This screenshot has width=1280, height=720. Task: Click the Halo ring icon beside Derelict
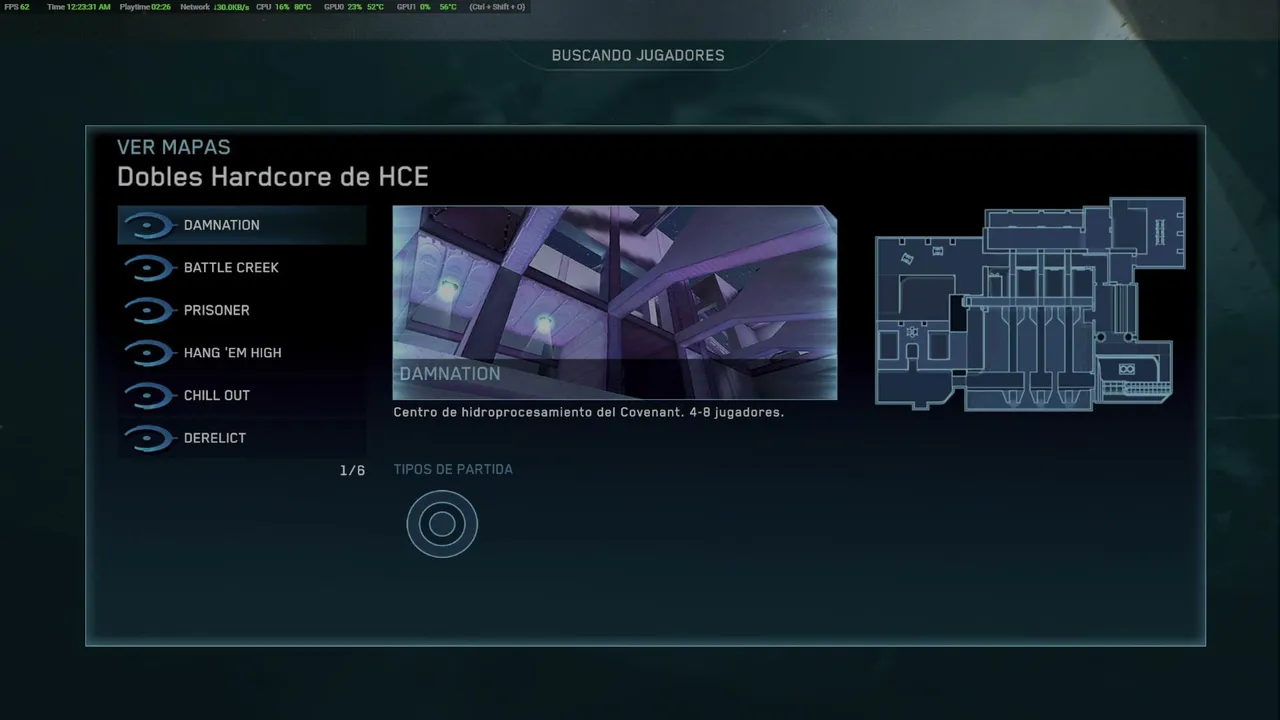(149, 438)
